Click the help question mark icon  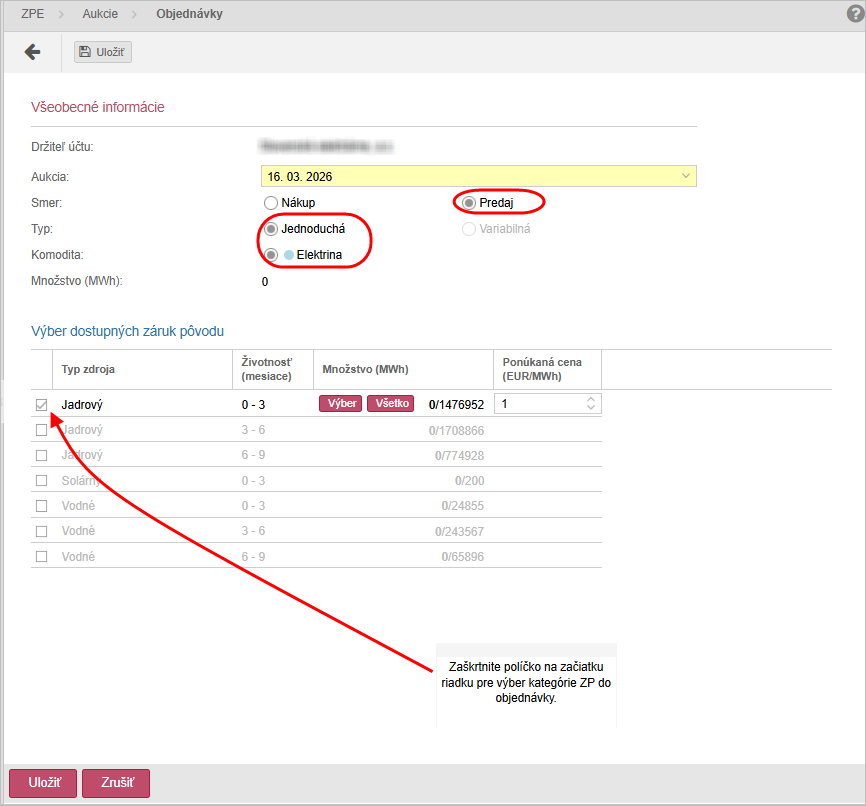point(854,14)
